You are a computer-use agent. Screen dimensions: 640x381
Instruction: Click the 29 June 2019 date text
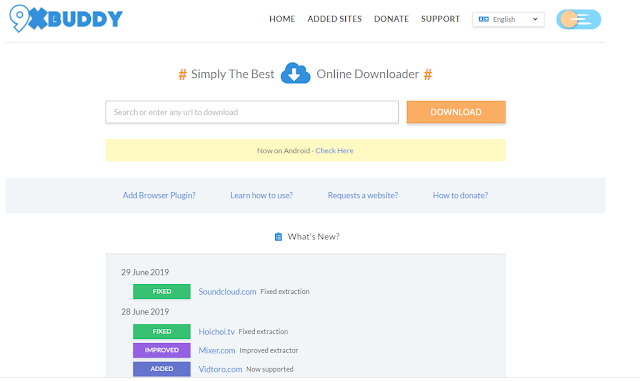pos(145,272)
